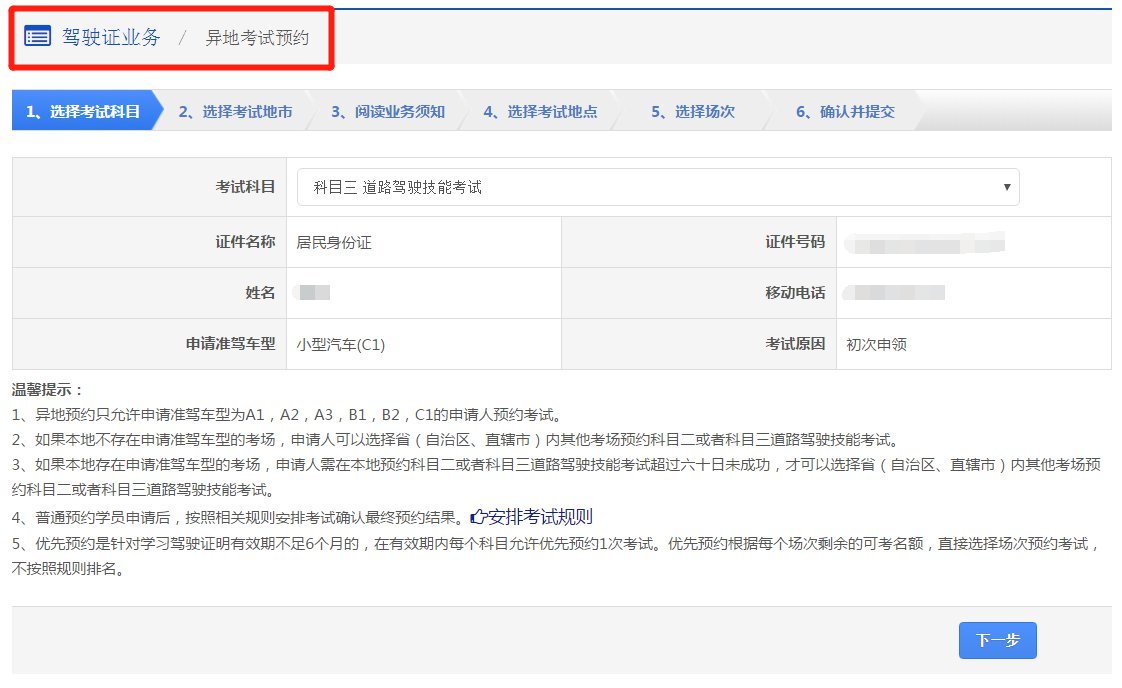This screenshot has width=1122, height=688.
Task: Switch to step 2 选择考试地市
Action: pyautogui.click(x=235, y=112)
